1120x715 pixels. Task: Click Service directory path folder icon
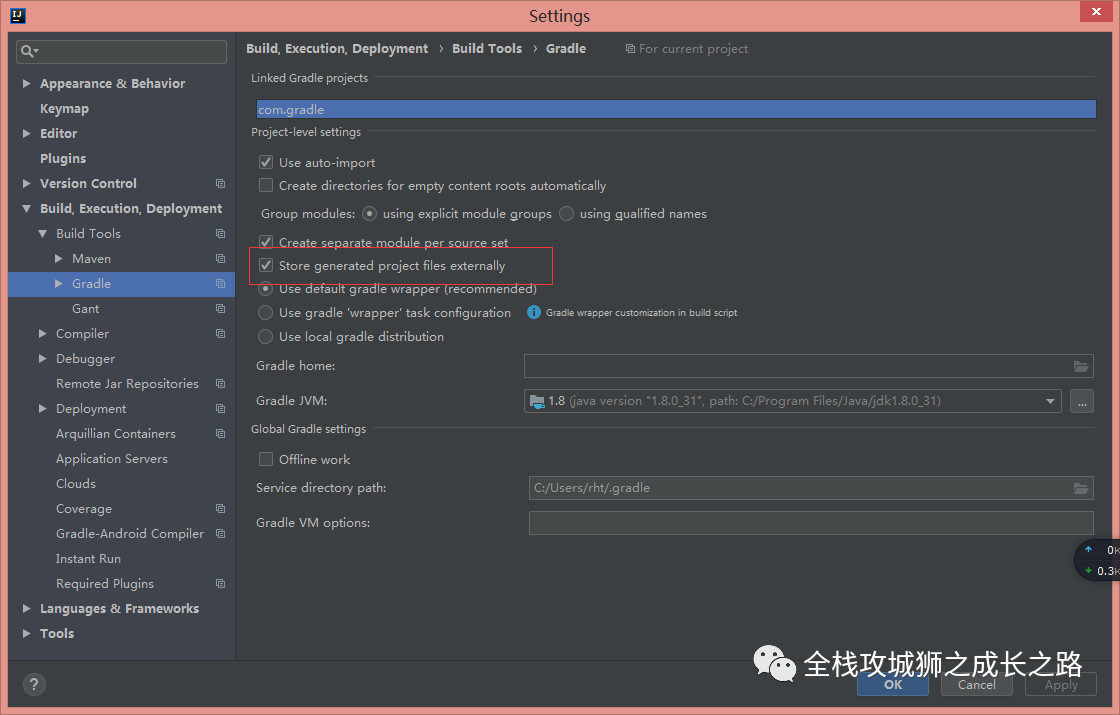pos(1081,488)
